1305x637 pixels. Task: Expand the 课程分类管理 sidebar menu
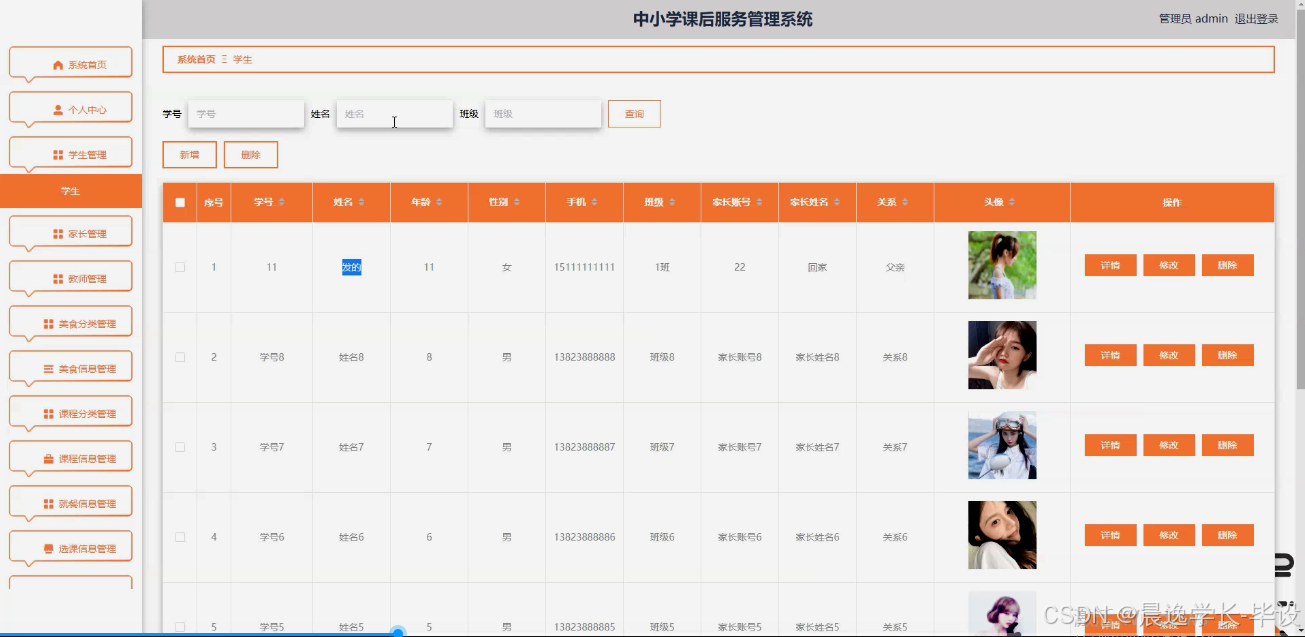click(70, 413)
